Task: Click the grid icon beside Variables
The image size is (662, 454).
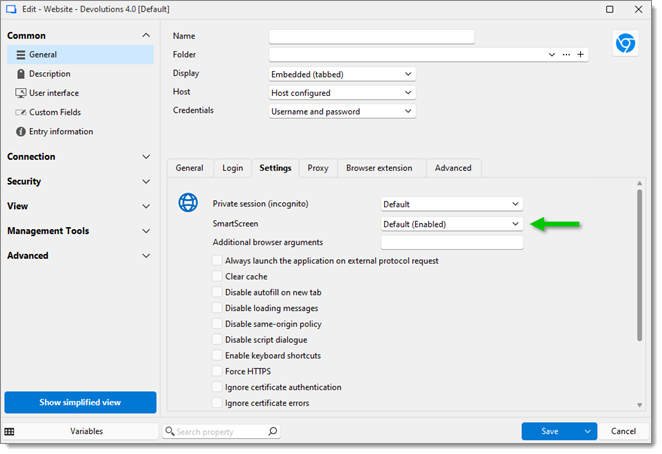Action: [9, 431]
